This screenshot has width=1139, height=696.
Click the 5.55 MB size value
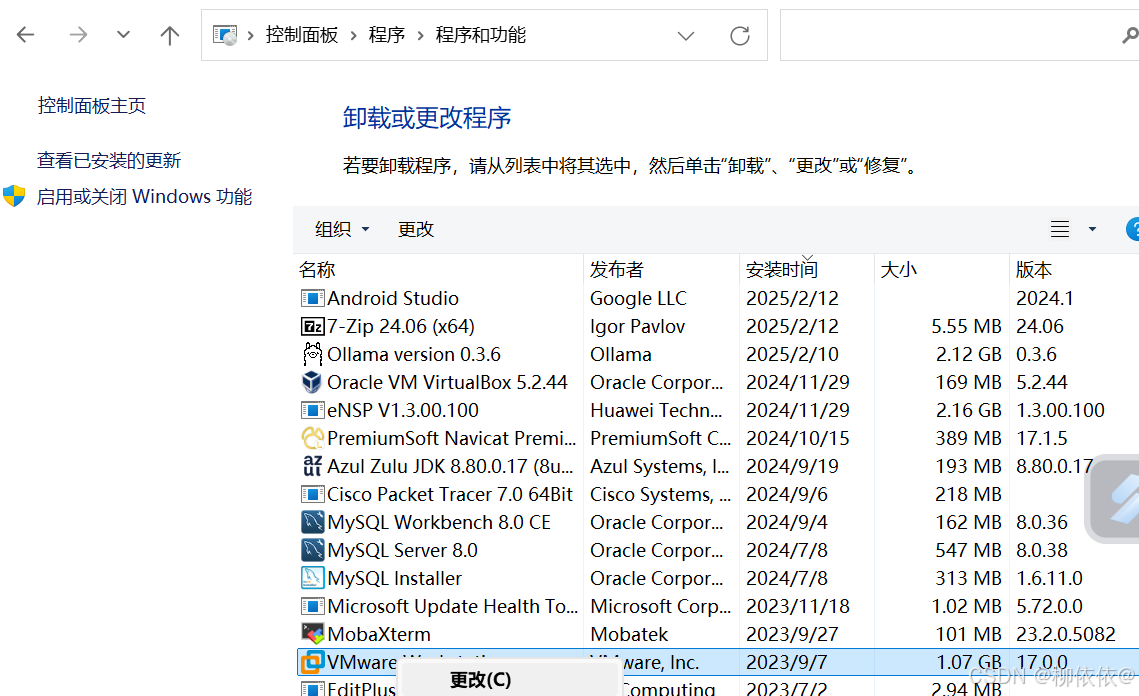pyautogui.click(x=967, y=327)
